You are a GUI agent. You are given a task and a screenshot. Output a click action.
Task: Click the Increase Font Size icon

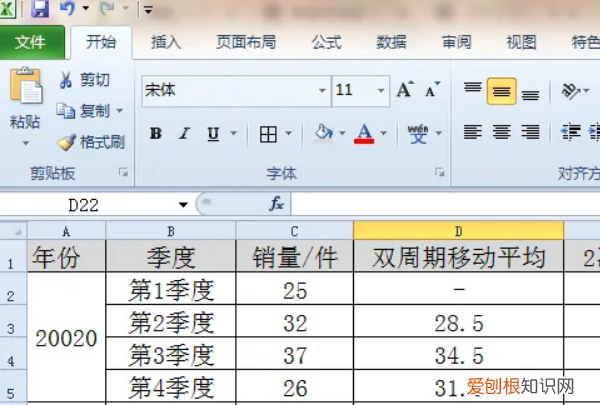(406, 90)
